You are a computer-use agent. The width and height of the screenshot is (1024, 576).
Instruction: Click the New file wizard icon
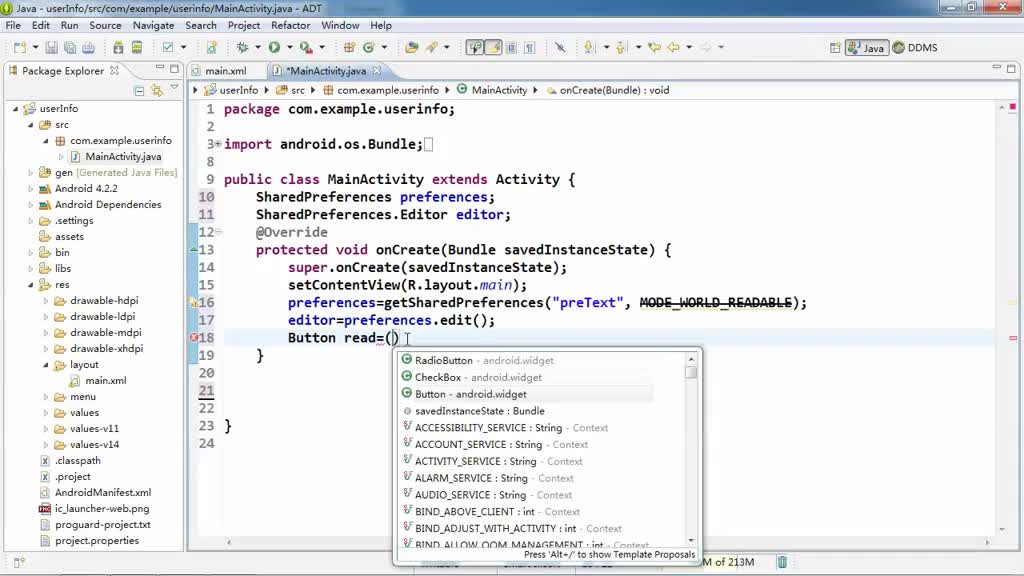point(20,48)
